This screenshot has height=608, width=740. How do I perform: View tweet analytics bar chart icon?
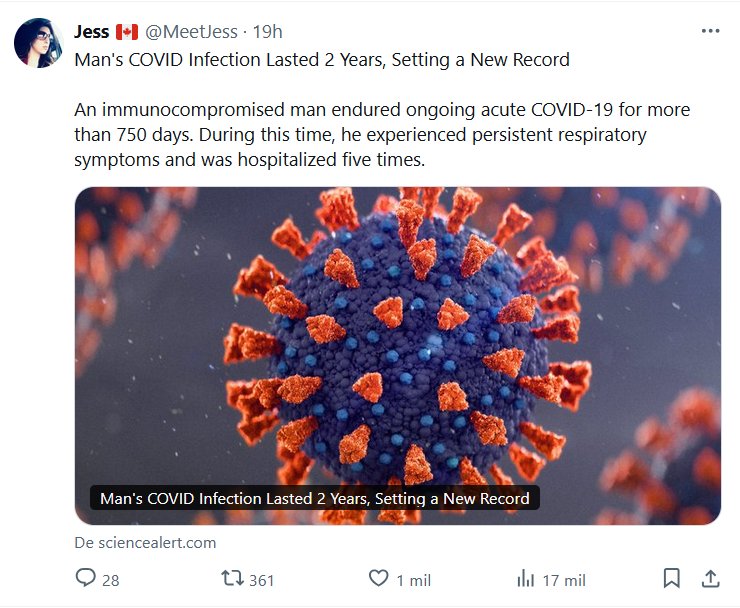click(x=526, y=578)
